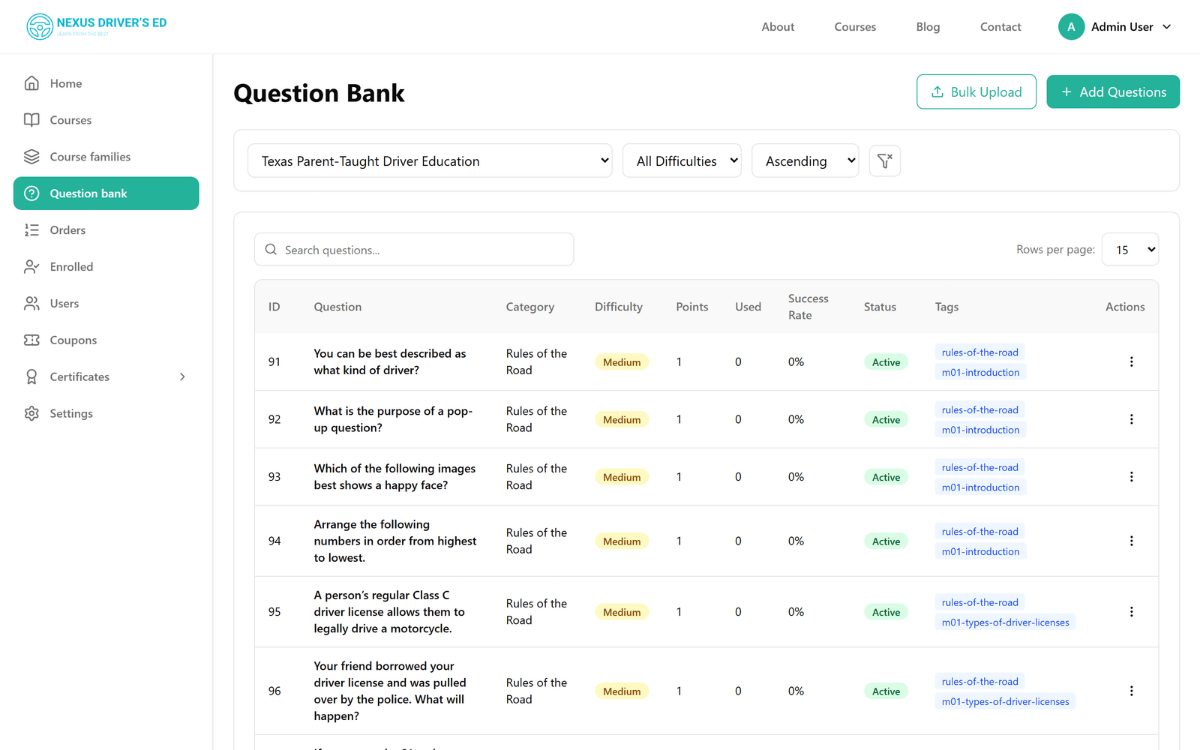Click the Difficulty column header
Screen dimensions: 1200x750
click(x=618, y=307)
